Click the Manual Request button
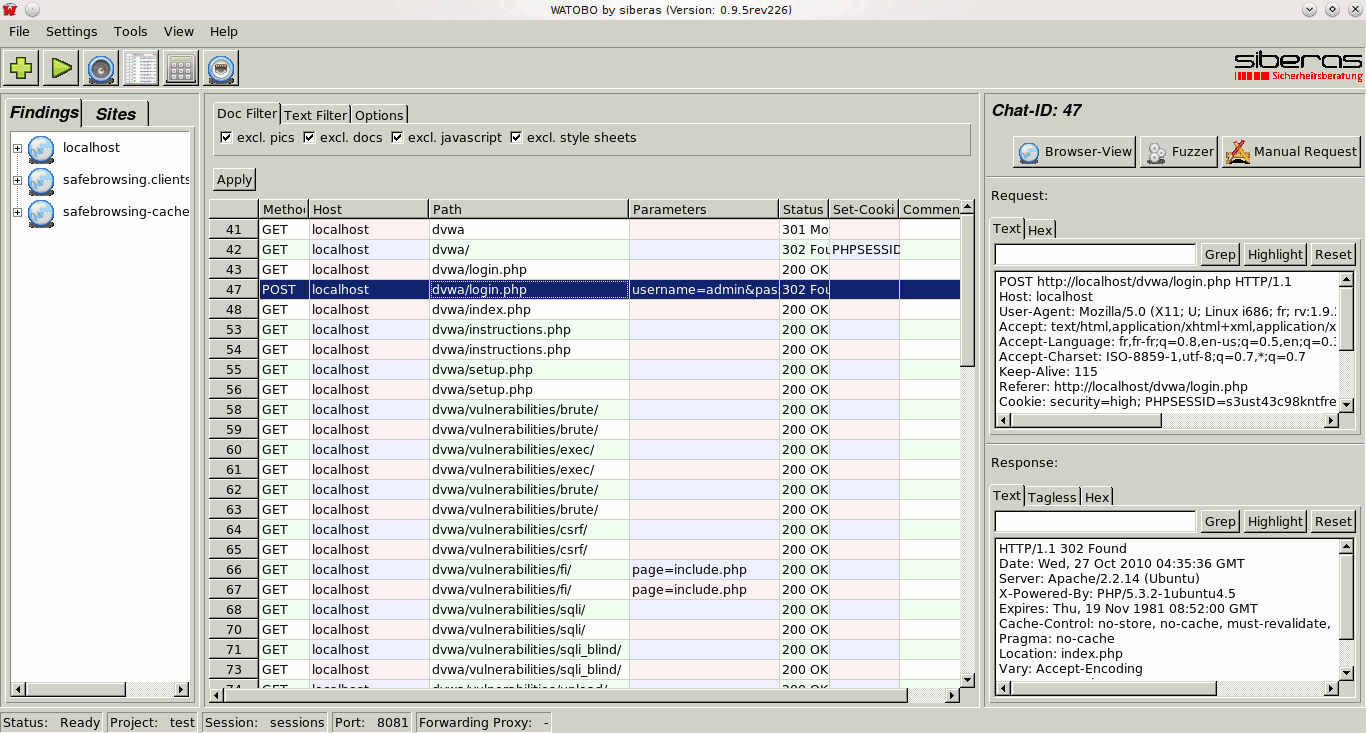 [x=1291, y=152]
